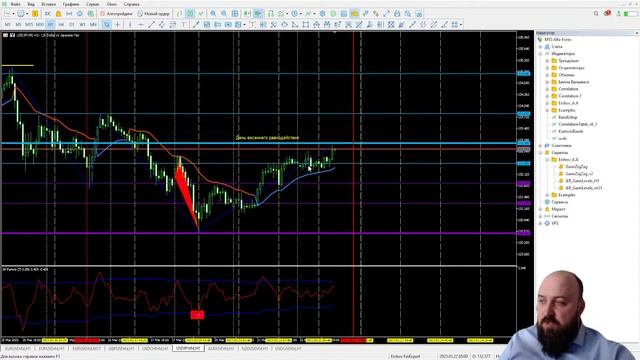The height and width of the screenshot is (360, 640).
Task: Open the Справка menu
Action: [x=131, y=4]
